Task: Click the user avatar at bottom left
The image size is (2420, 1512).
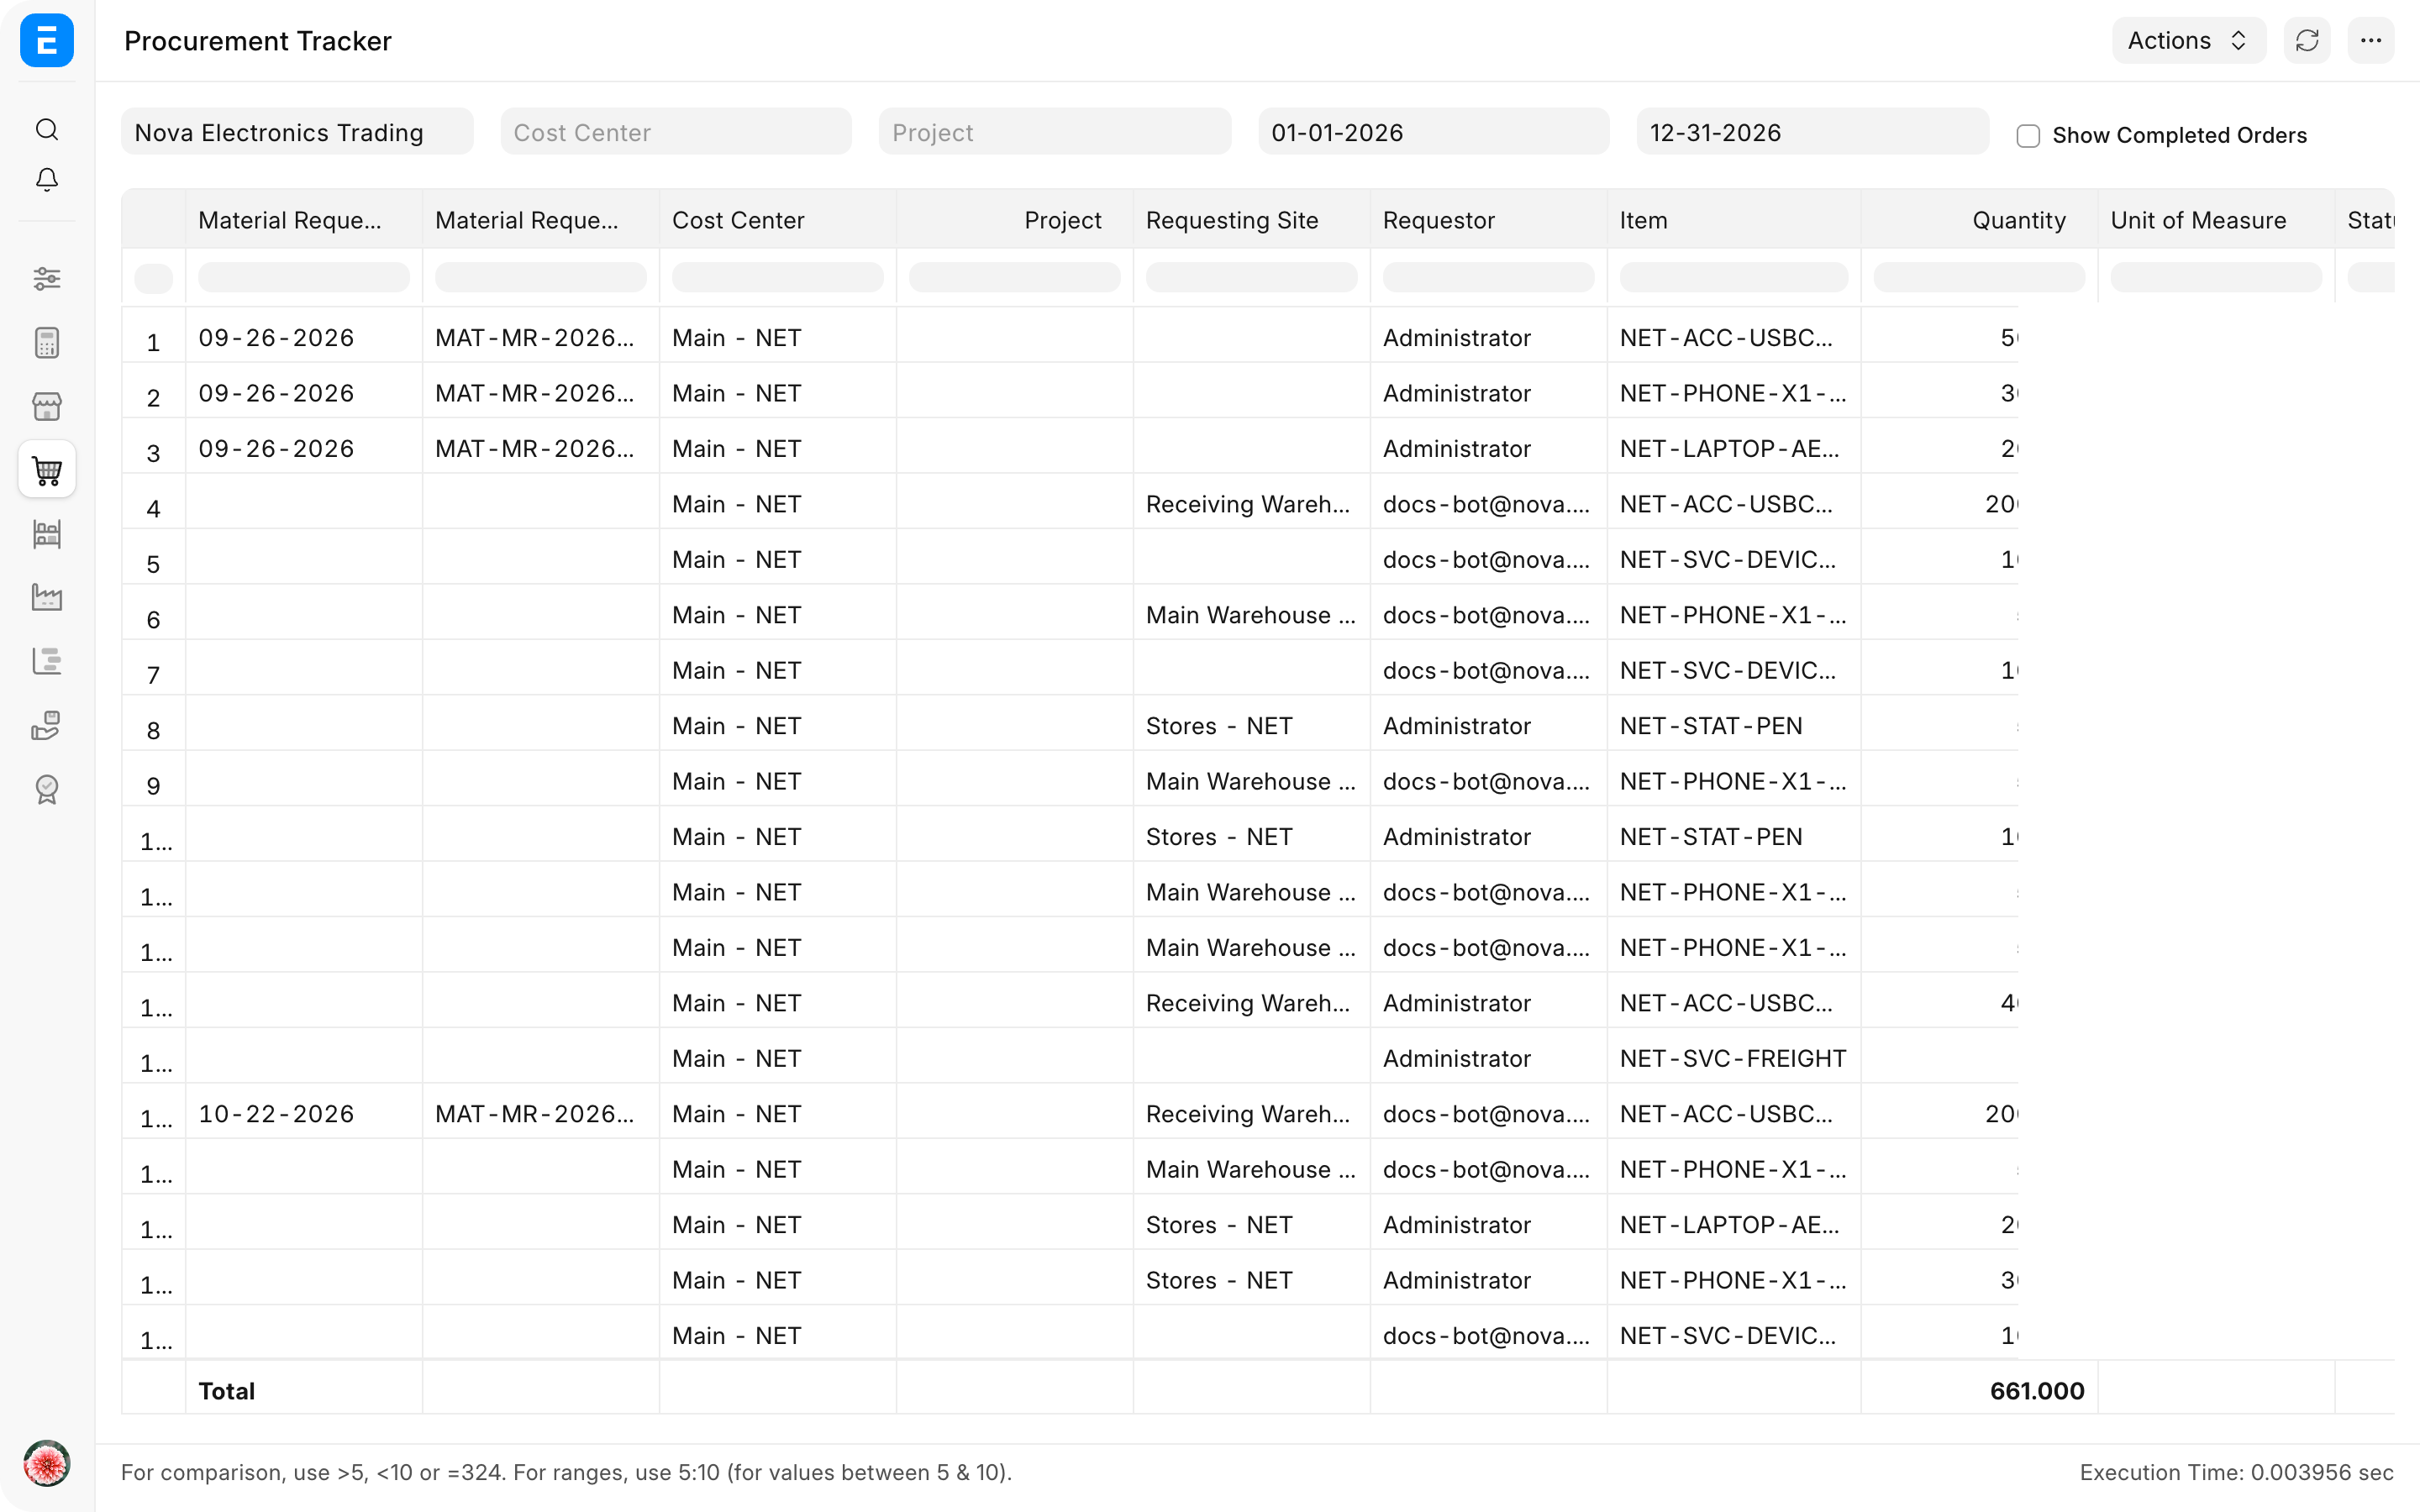Action: (47, 1464)
